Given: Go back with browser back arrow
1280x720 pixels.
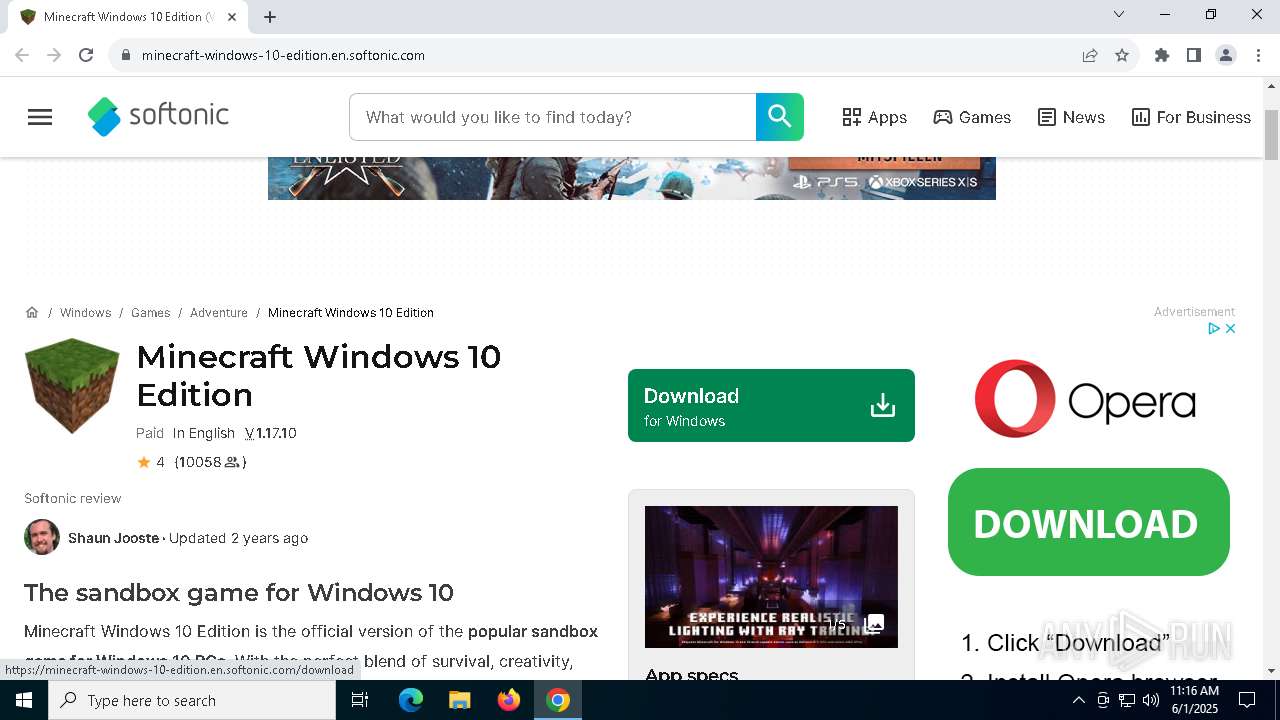Looking at the screenshot, I should (22, 55).
